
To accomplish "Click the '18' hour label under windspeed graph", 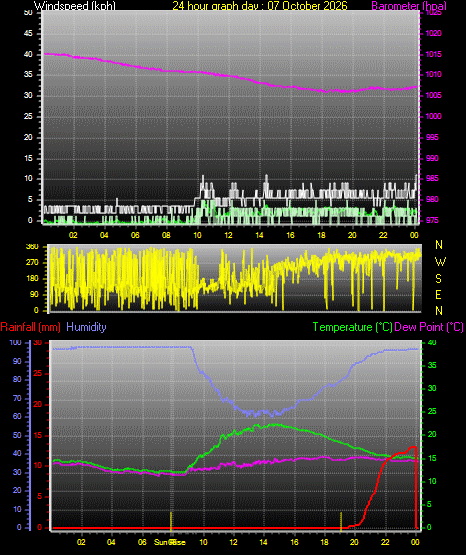I will point(321,235).
